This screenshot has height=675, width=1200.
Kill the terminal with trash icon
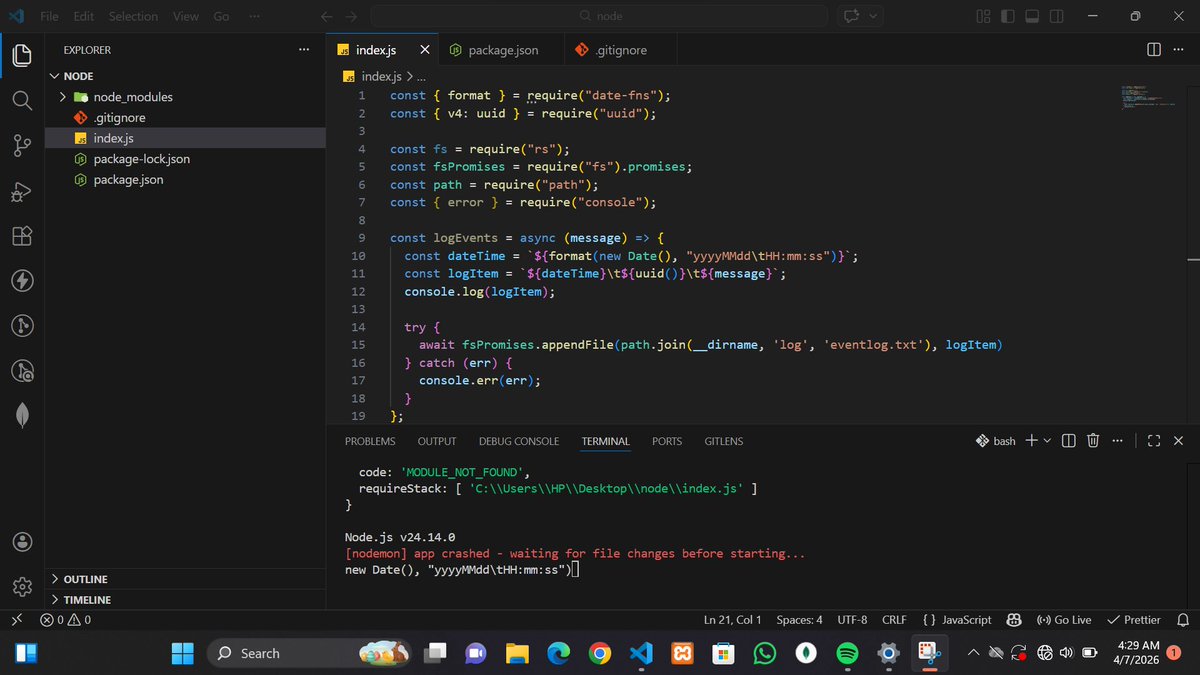click(x=1093, y=440)
